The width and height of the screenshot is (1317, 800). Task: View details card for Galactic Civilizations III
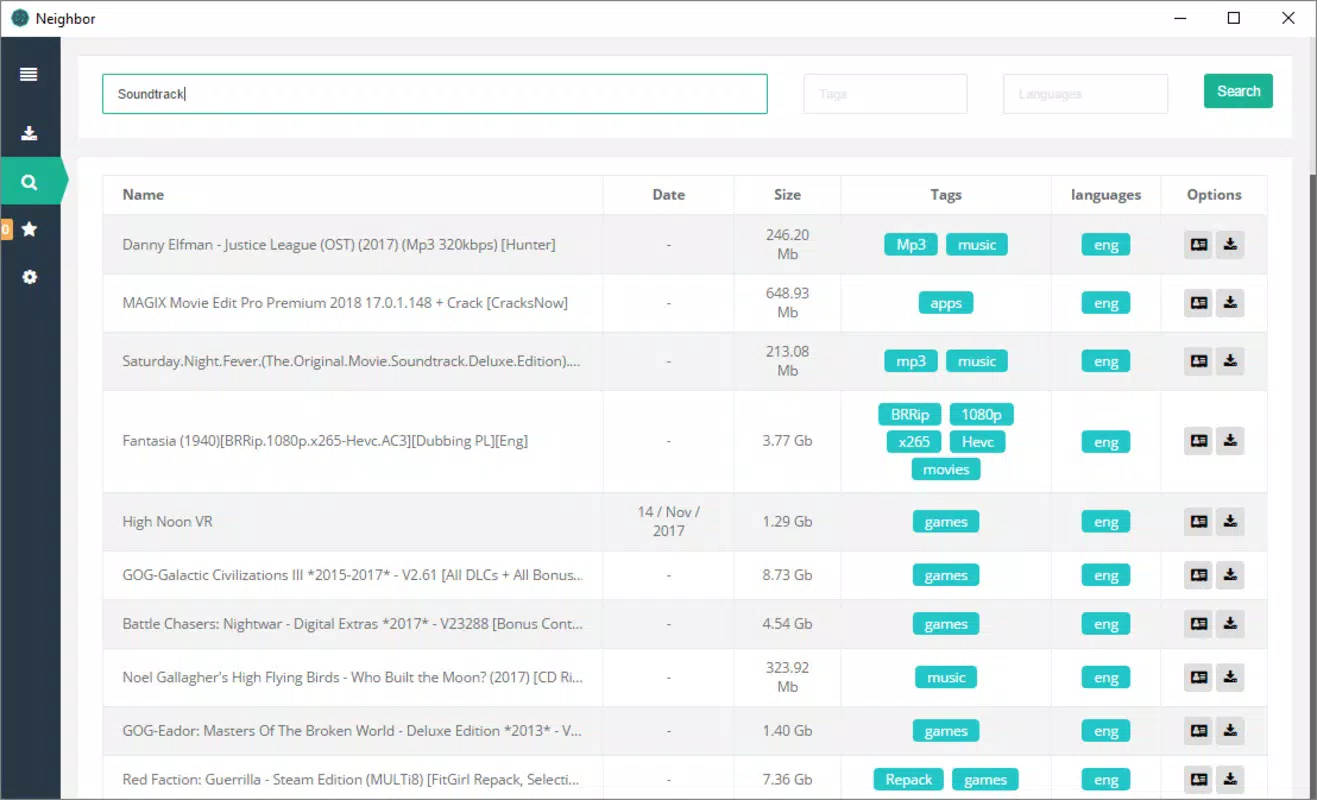[1198, 575]
